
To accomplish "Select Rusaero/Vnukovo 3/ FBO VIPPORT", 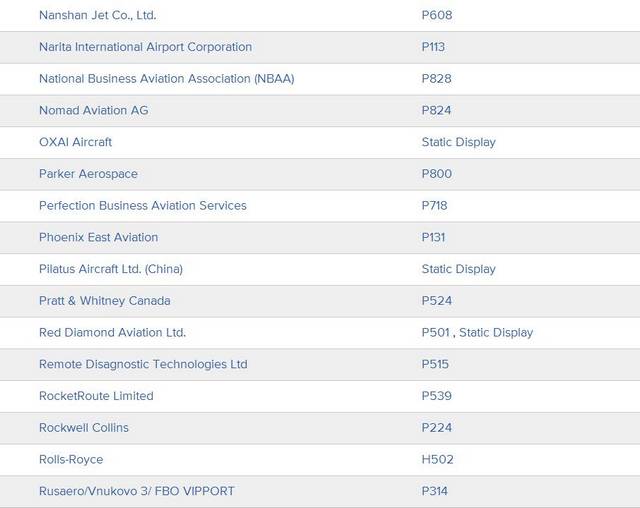I will (136, 491).
